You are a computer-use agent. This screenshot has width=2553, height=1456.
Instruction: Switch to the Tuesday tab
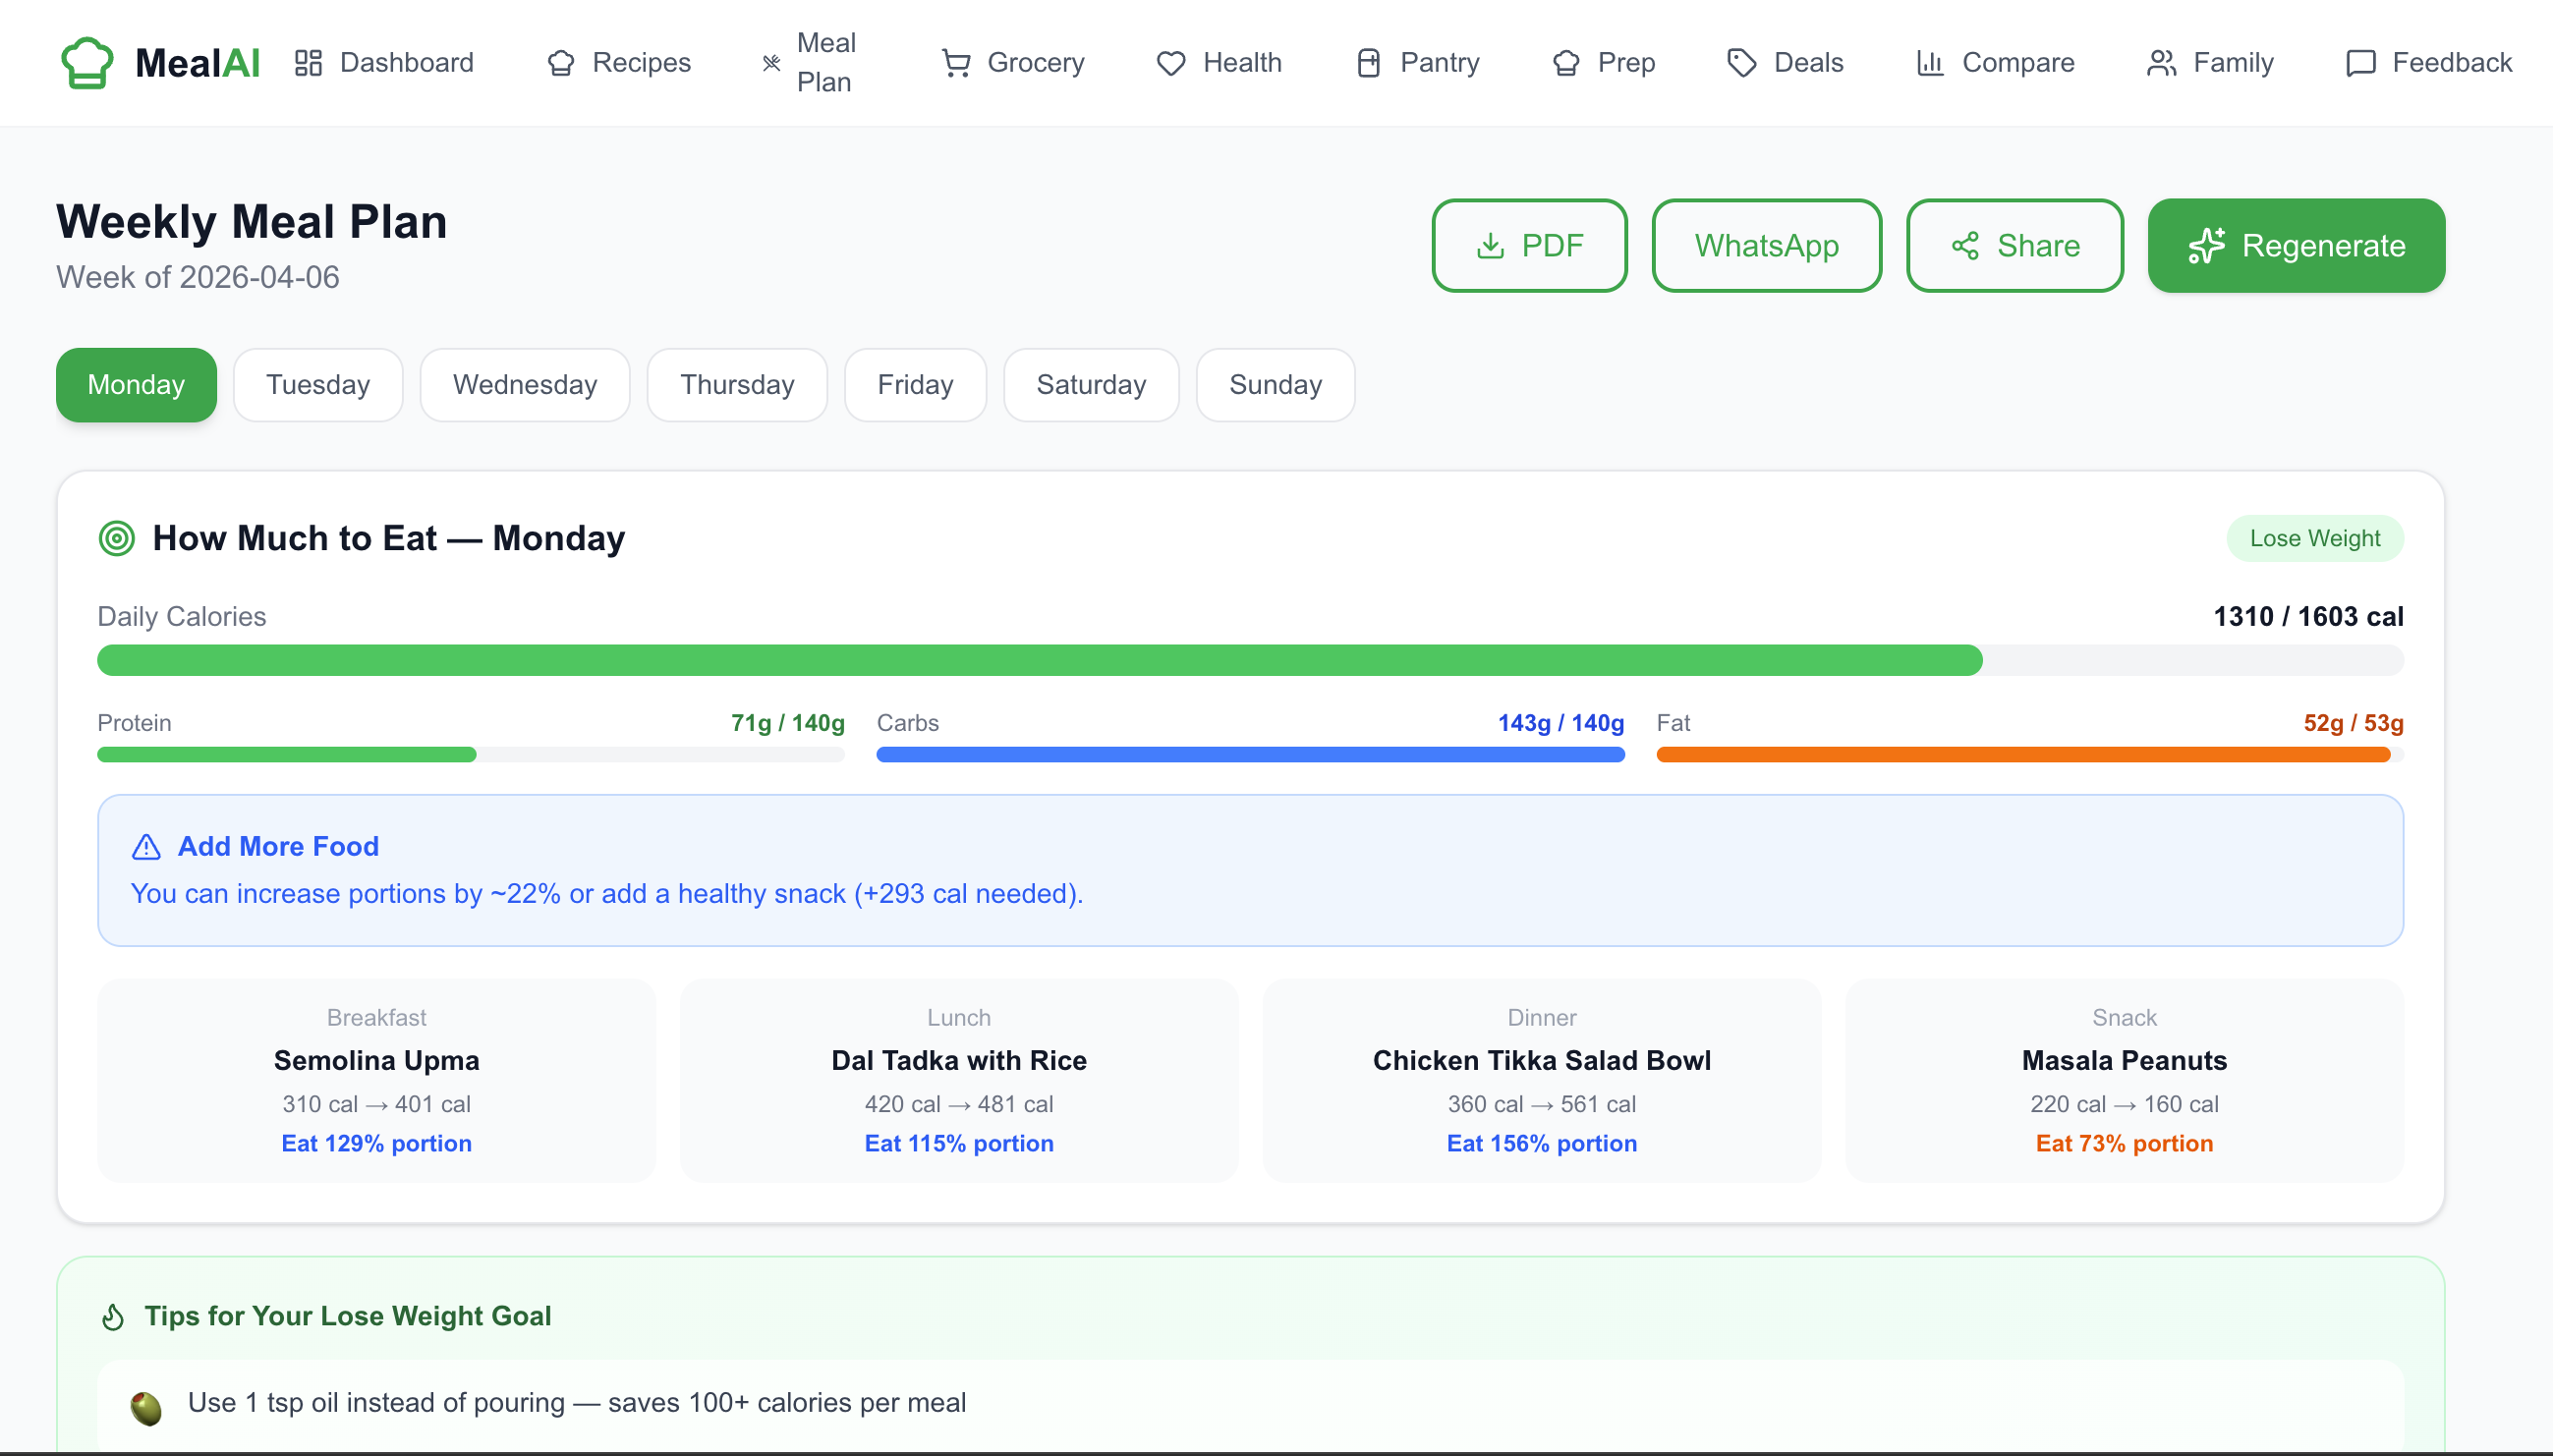coord(318,385)
